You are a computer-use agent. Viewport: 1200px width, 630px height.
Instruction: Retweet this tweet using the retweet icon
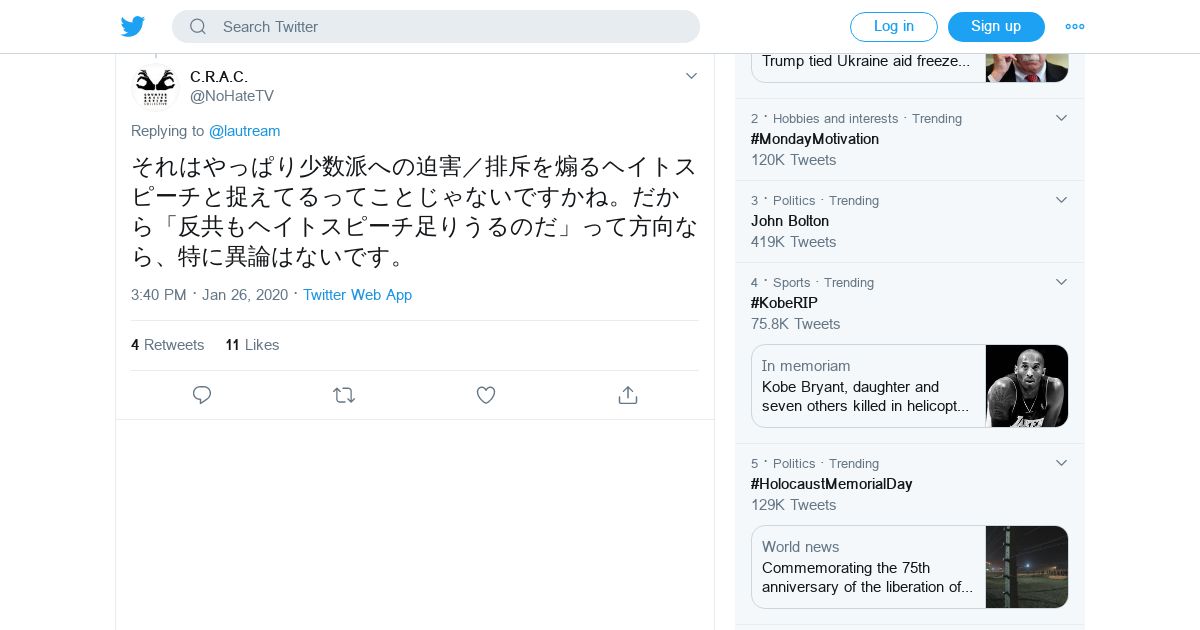(344, 395)
